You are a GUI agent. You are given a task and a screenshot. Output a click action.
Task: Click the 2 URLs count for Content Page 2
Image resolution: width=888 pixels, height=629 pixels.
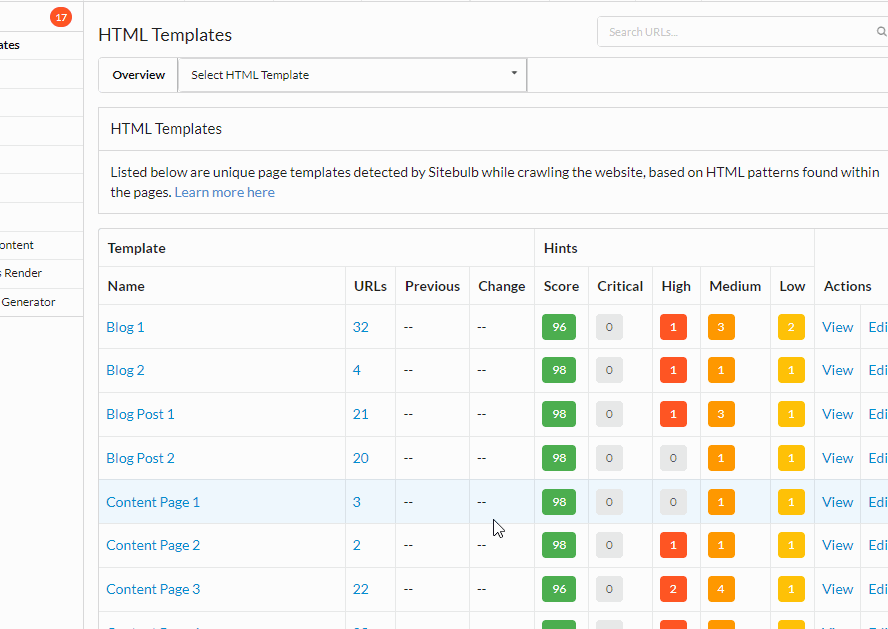coord(357,545)
